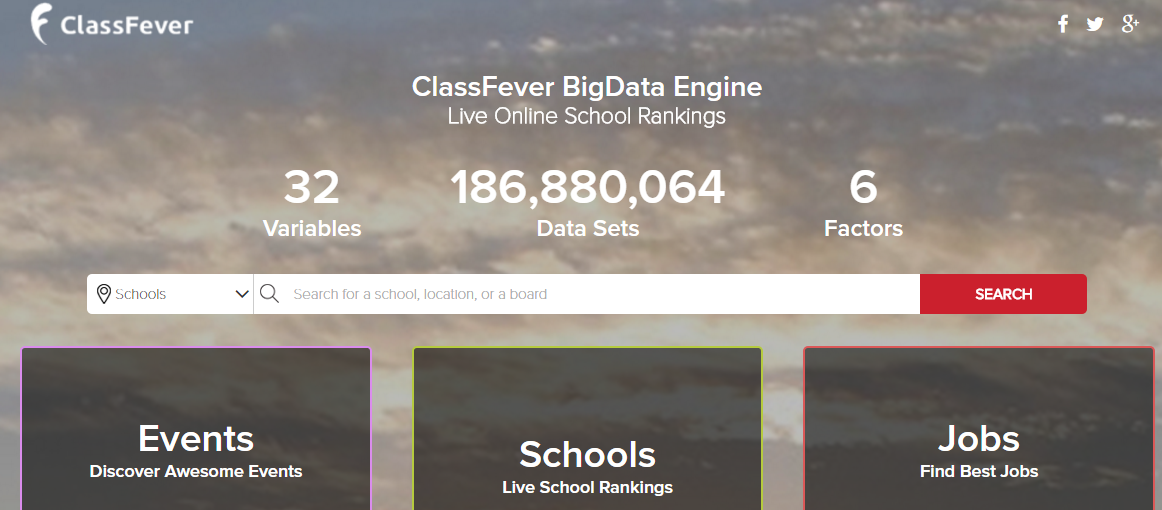Click the Live Online School Rankings subtitle
Viewport: 1162px width, 510px height.
[x=587, y=116]
